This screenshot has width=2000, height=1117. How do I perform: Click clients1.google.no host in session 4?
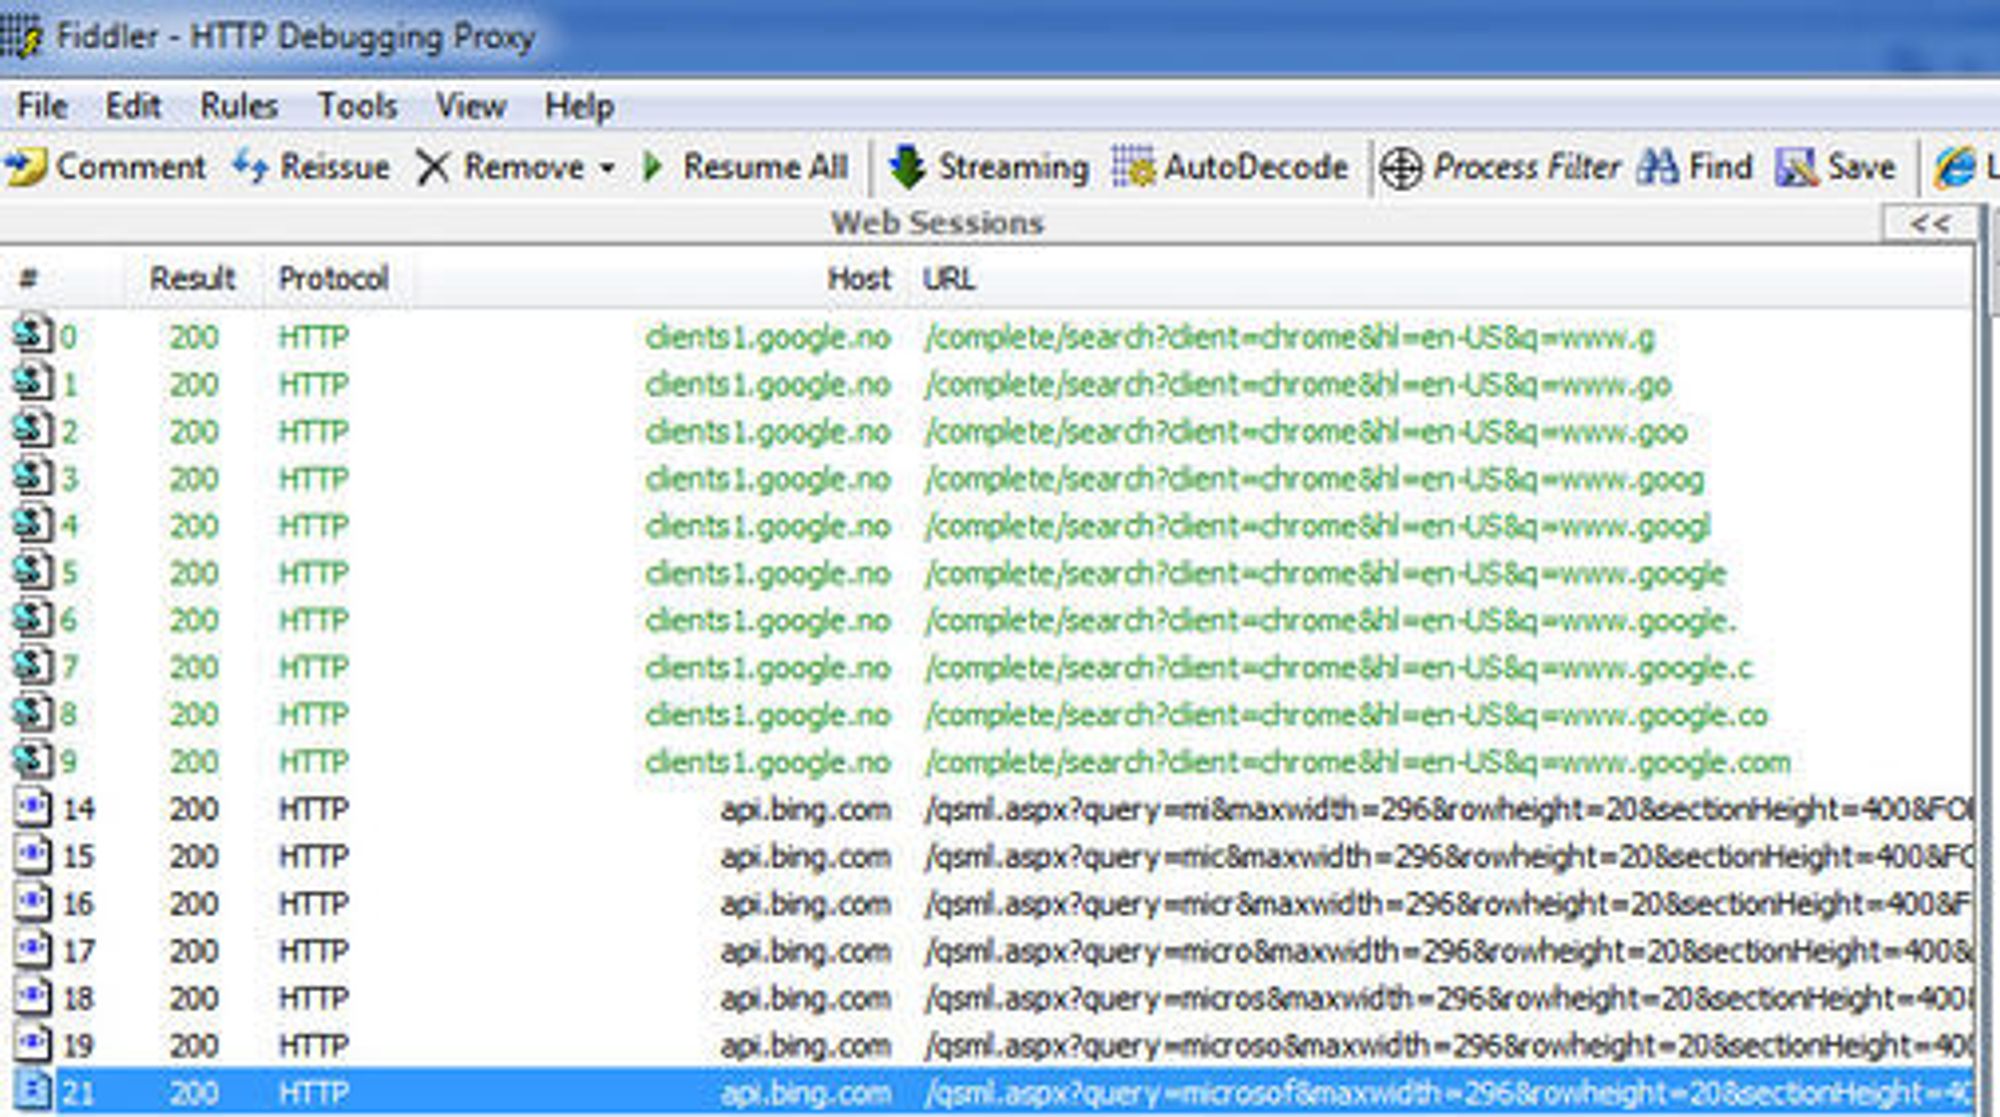pyautogui.click(x=767, y=526)
